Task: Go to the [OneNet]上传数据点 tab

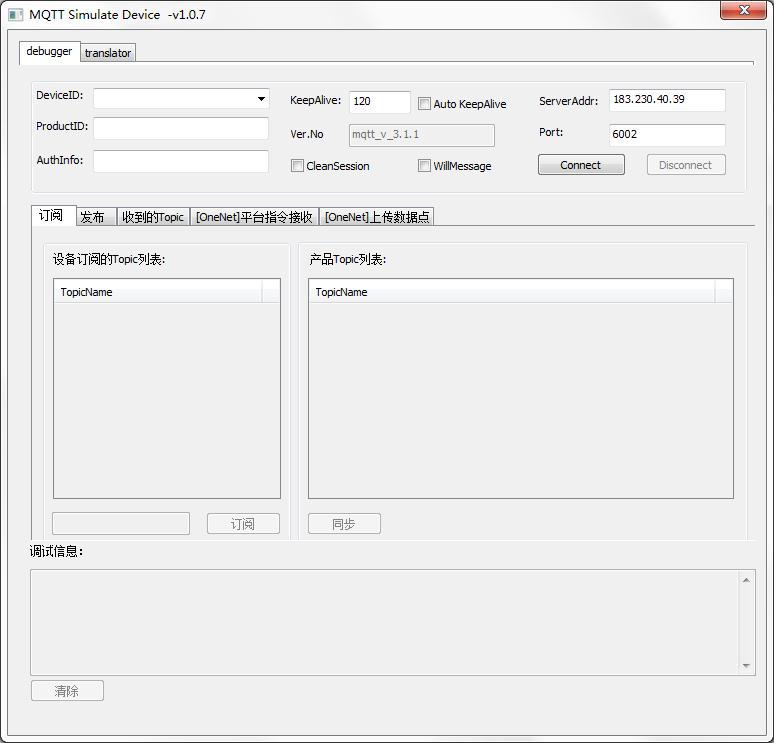Action: (377, 217)
